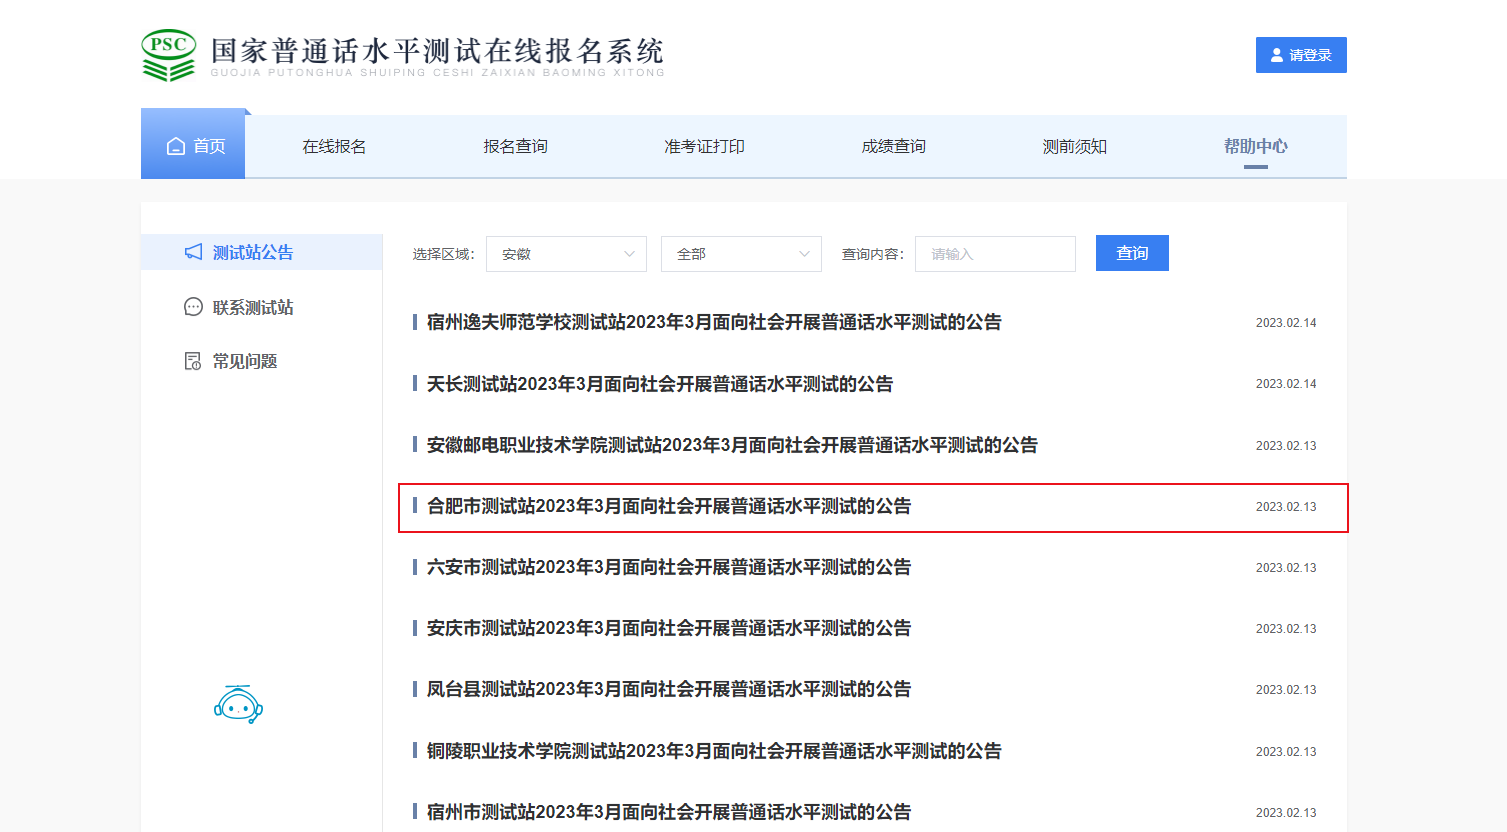Open the robot assistant mascot
The width and height of the screenshot is (1507, 832).
[x=238, y=705]
